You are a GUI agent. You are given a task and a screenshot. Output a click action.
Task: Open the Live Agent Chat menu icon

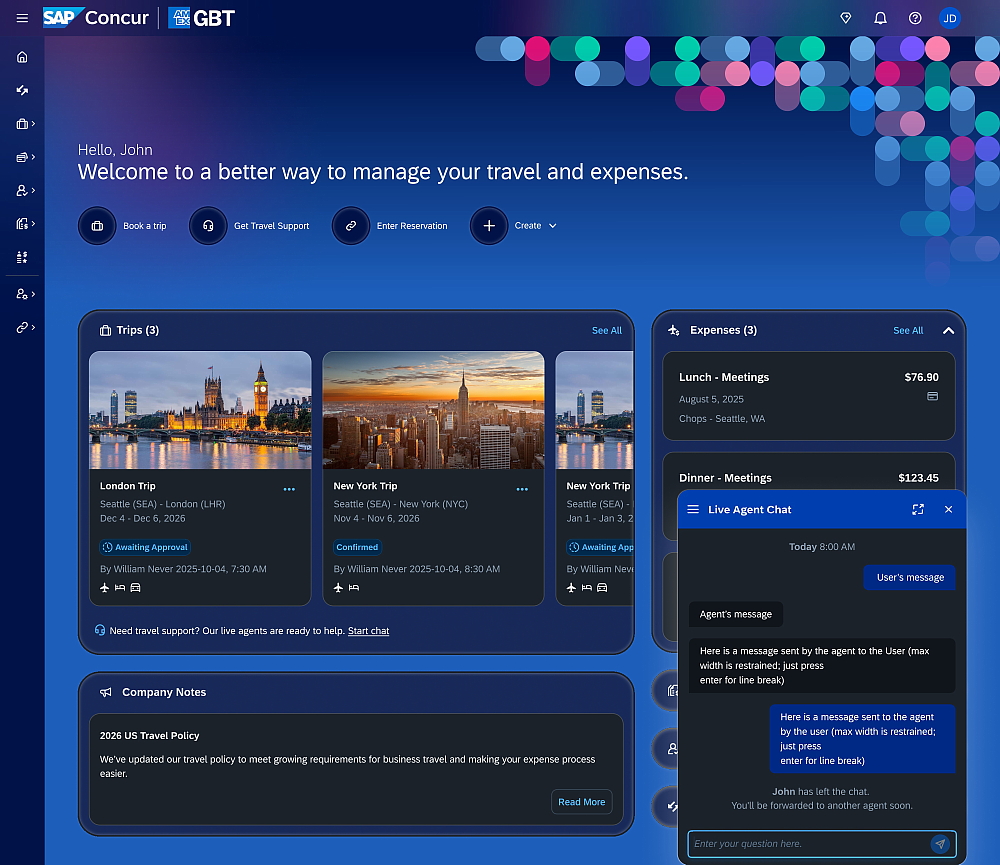click(x=693, y=510)
